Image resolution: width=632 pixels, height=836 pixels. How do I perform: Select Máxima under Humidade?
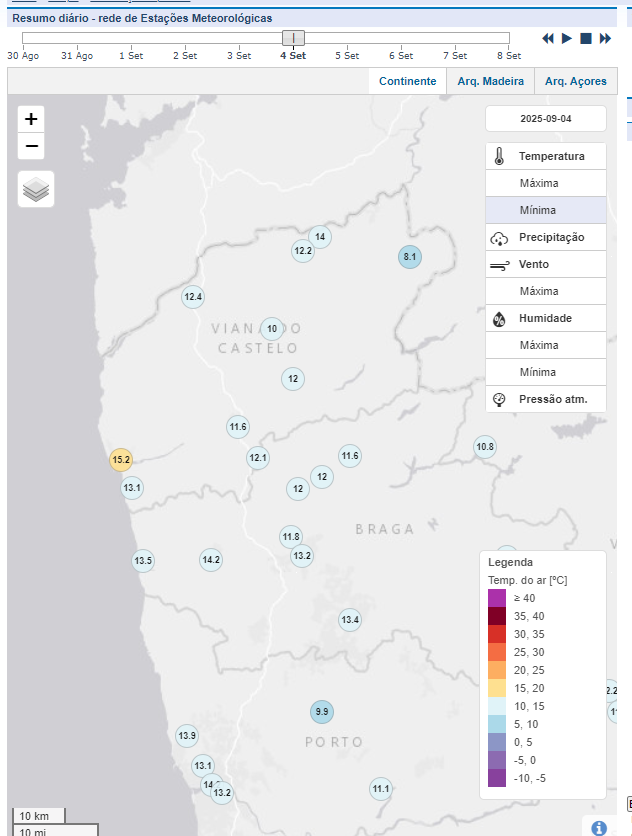tap(546, 345)
